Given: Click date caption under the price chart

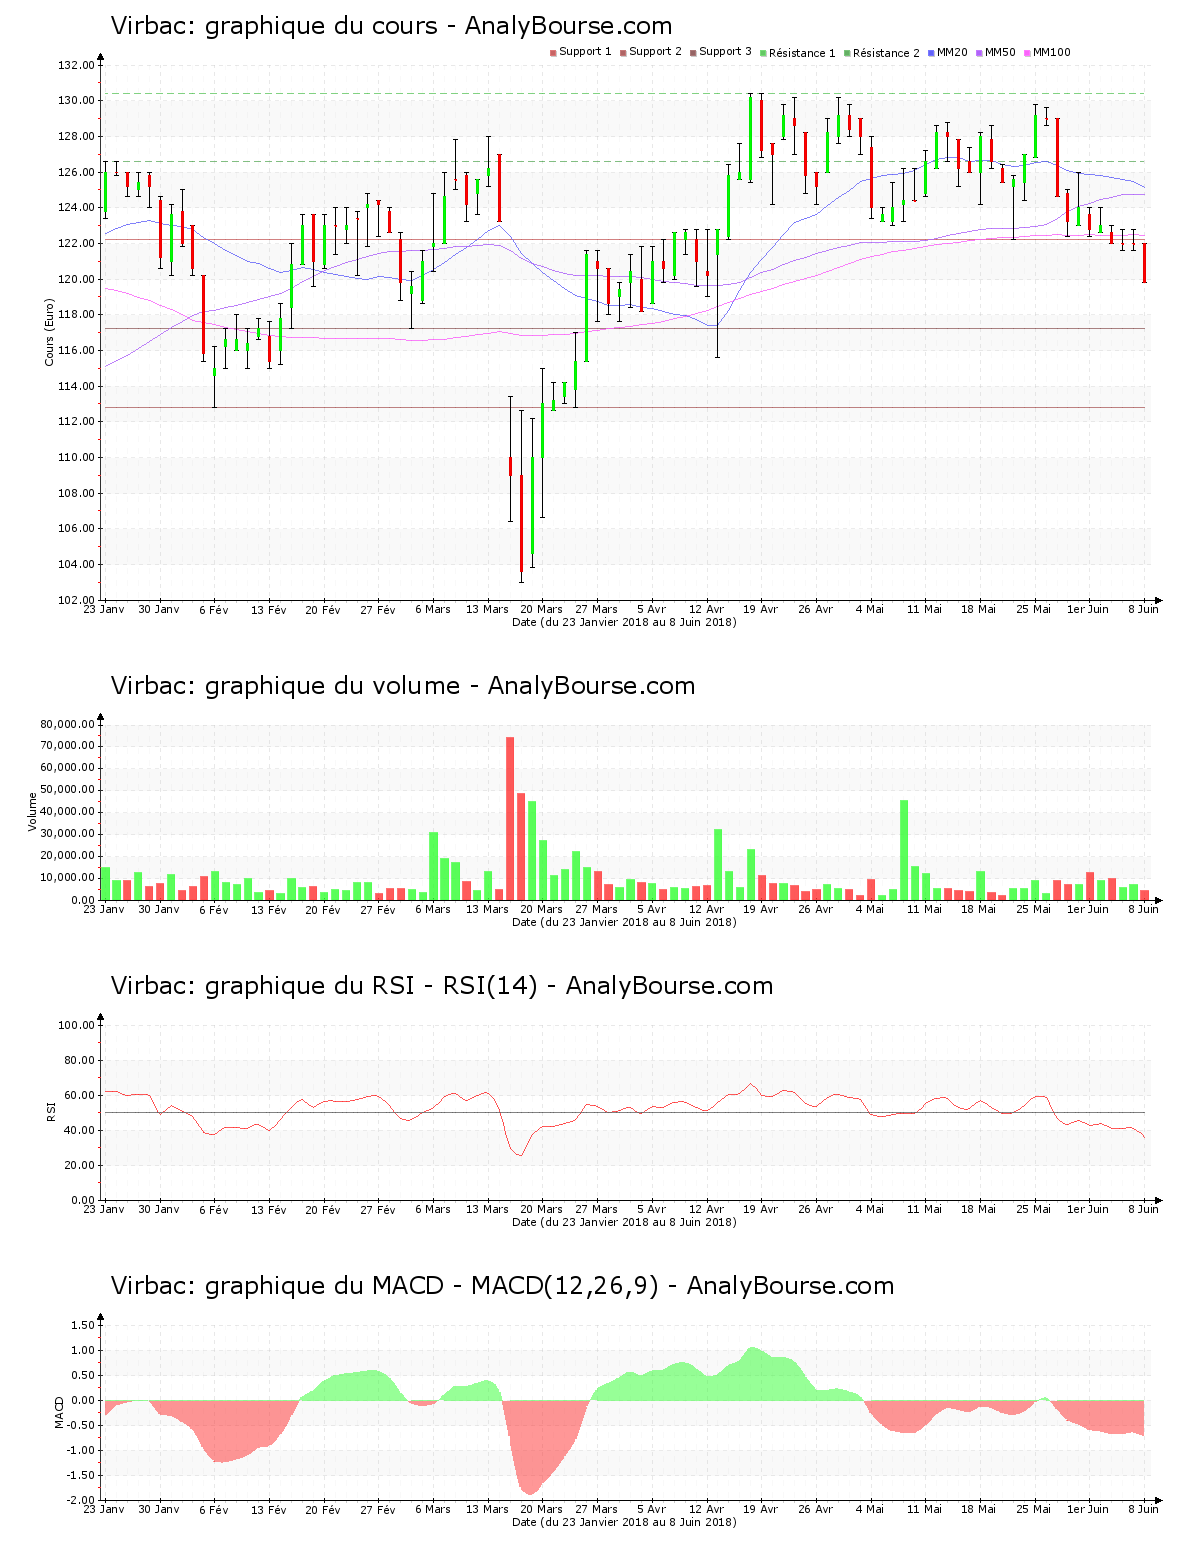Looking at the screenshot, I should (624, 622).
